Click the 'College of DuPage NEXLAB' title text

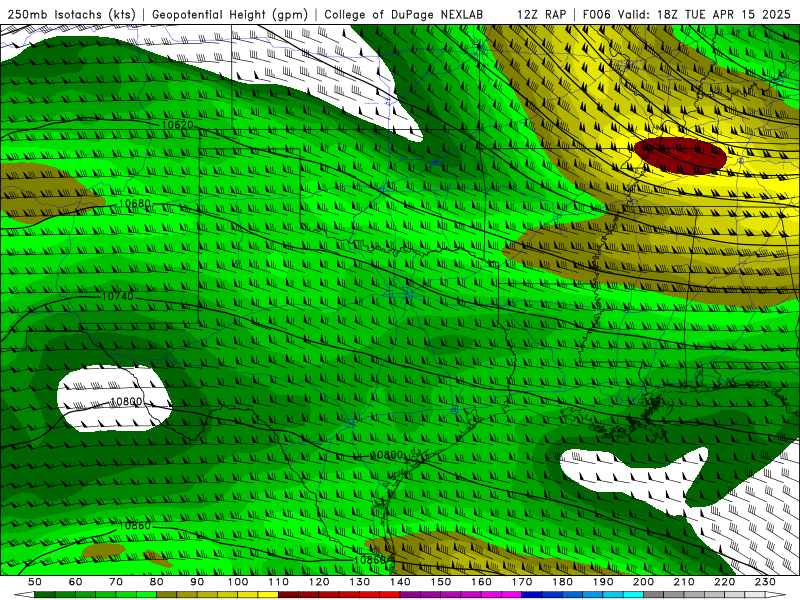pyautogui.click(x=403, y=14)
